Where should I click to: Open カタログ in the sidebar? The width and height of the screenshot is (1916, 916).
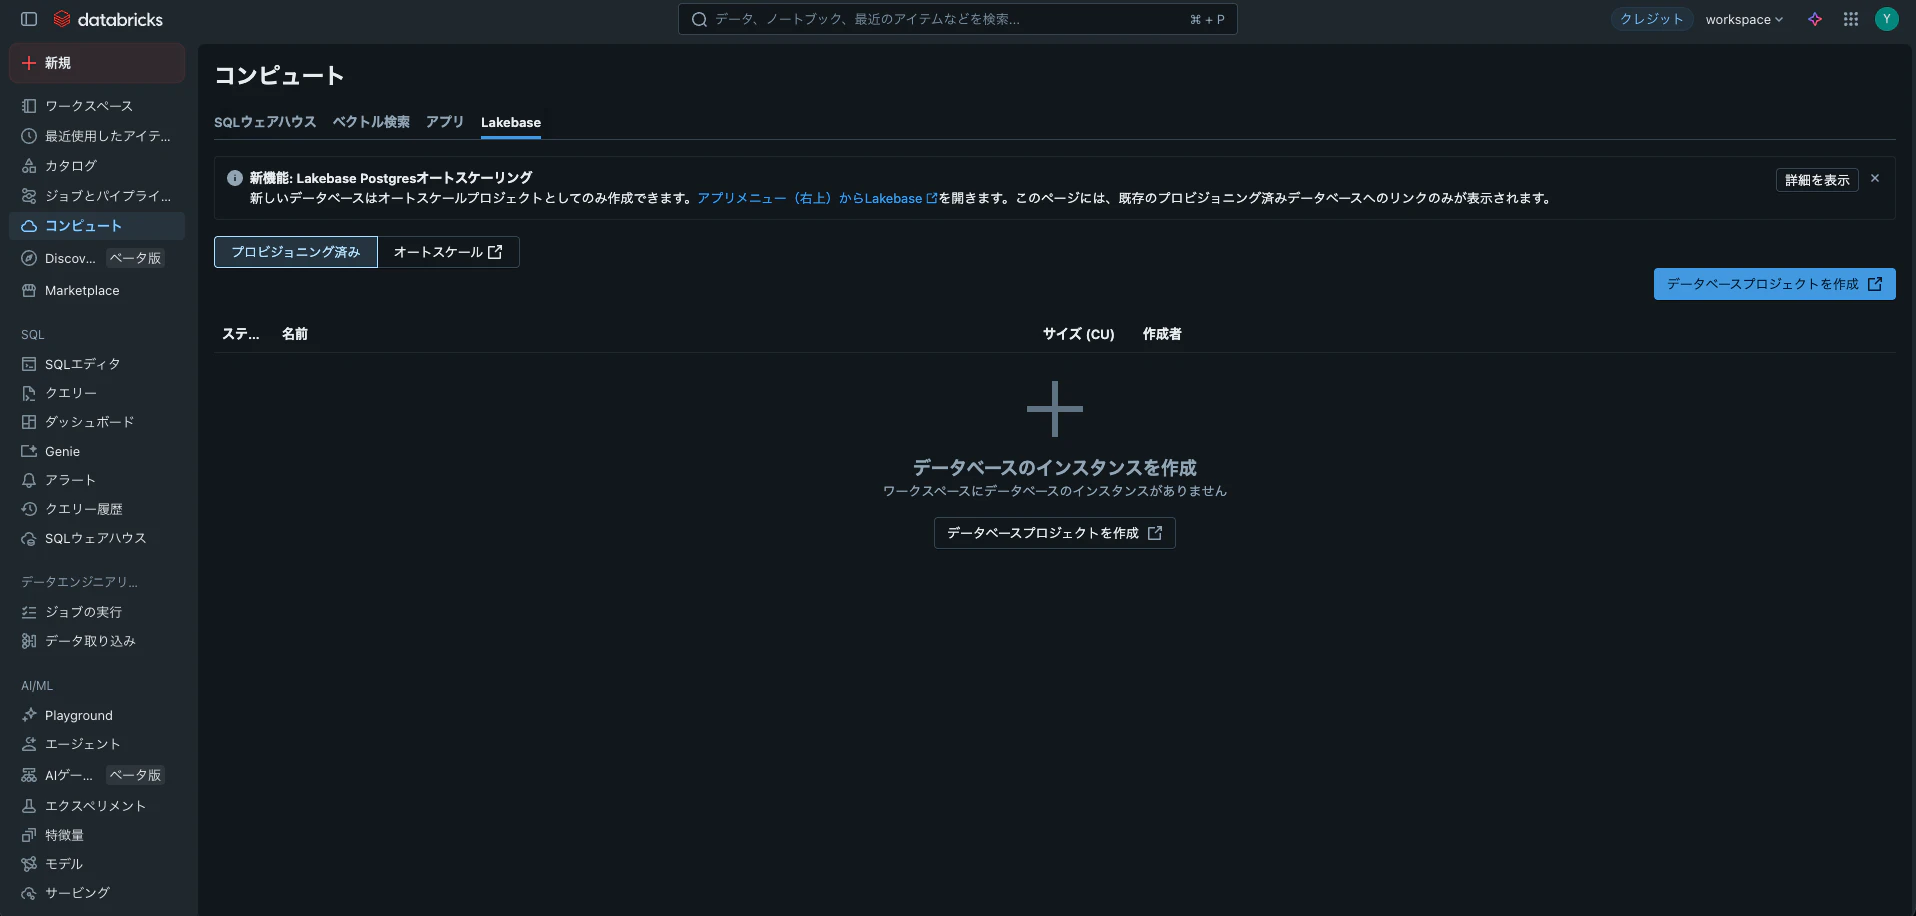tap(97, 166)
